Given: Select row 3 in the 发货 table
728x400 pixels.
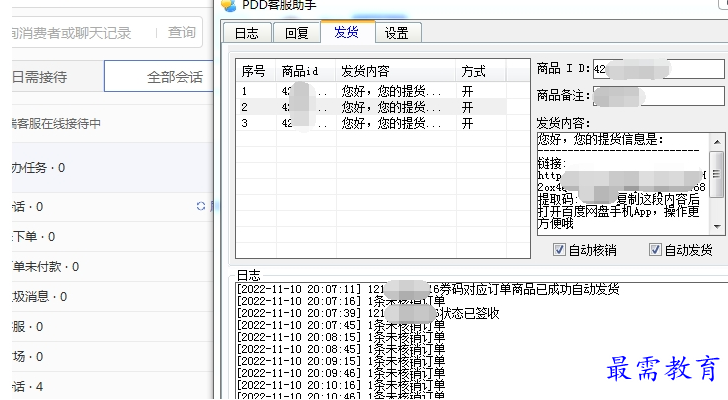Looking at the screenshot, I should (x=371, y=123).
